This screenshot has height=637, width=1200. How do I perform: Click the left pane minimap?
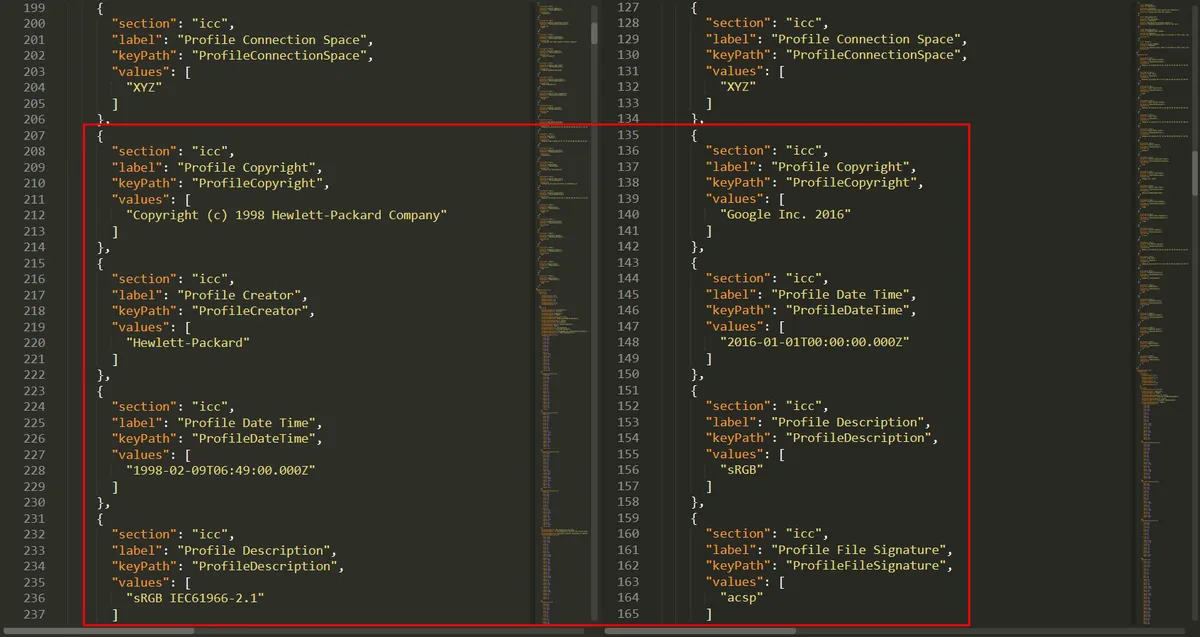[562, 310]
